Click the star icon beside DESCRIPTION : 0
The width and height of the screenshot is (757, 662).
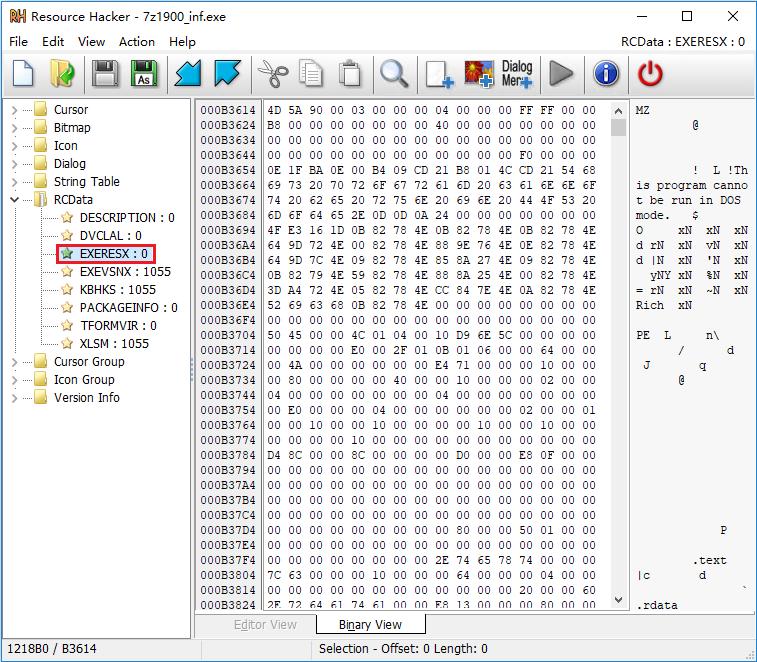pyautogui.click(x=67, y=218)
